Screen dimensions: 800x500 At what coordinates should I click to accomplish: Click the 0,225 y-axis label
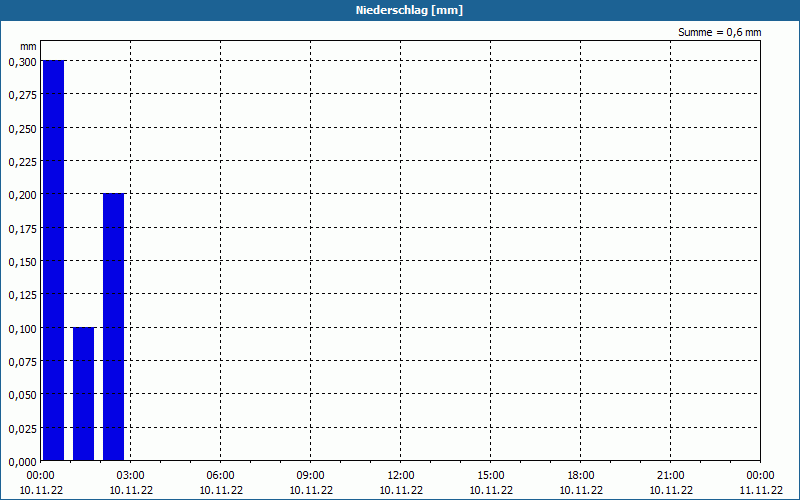[x=23, y=162]
